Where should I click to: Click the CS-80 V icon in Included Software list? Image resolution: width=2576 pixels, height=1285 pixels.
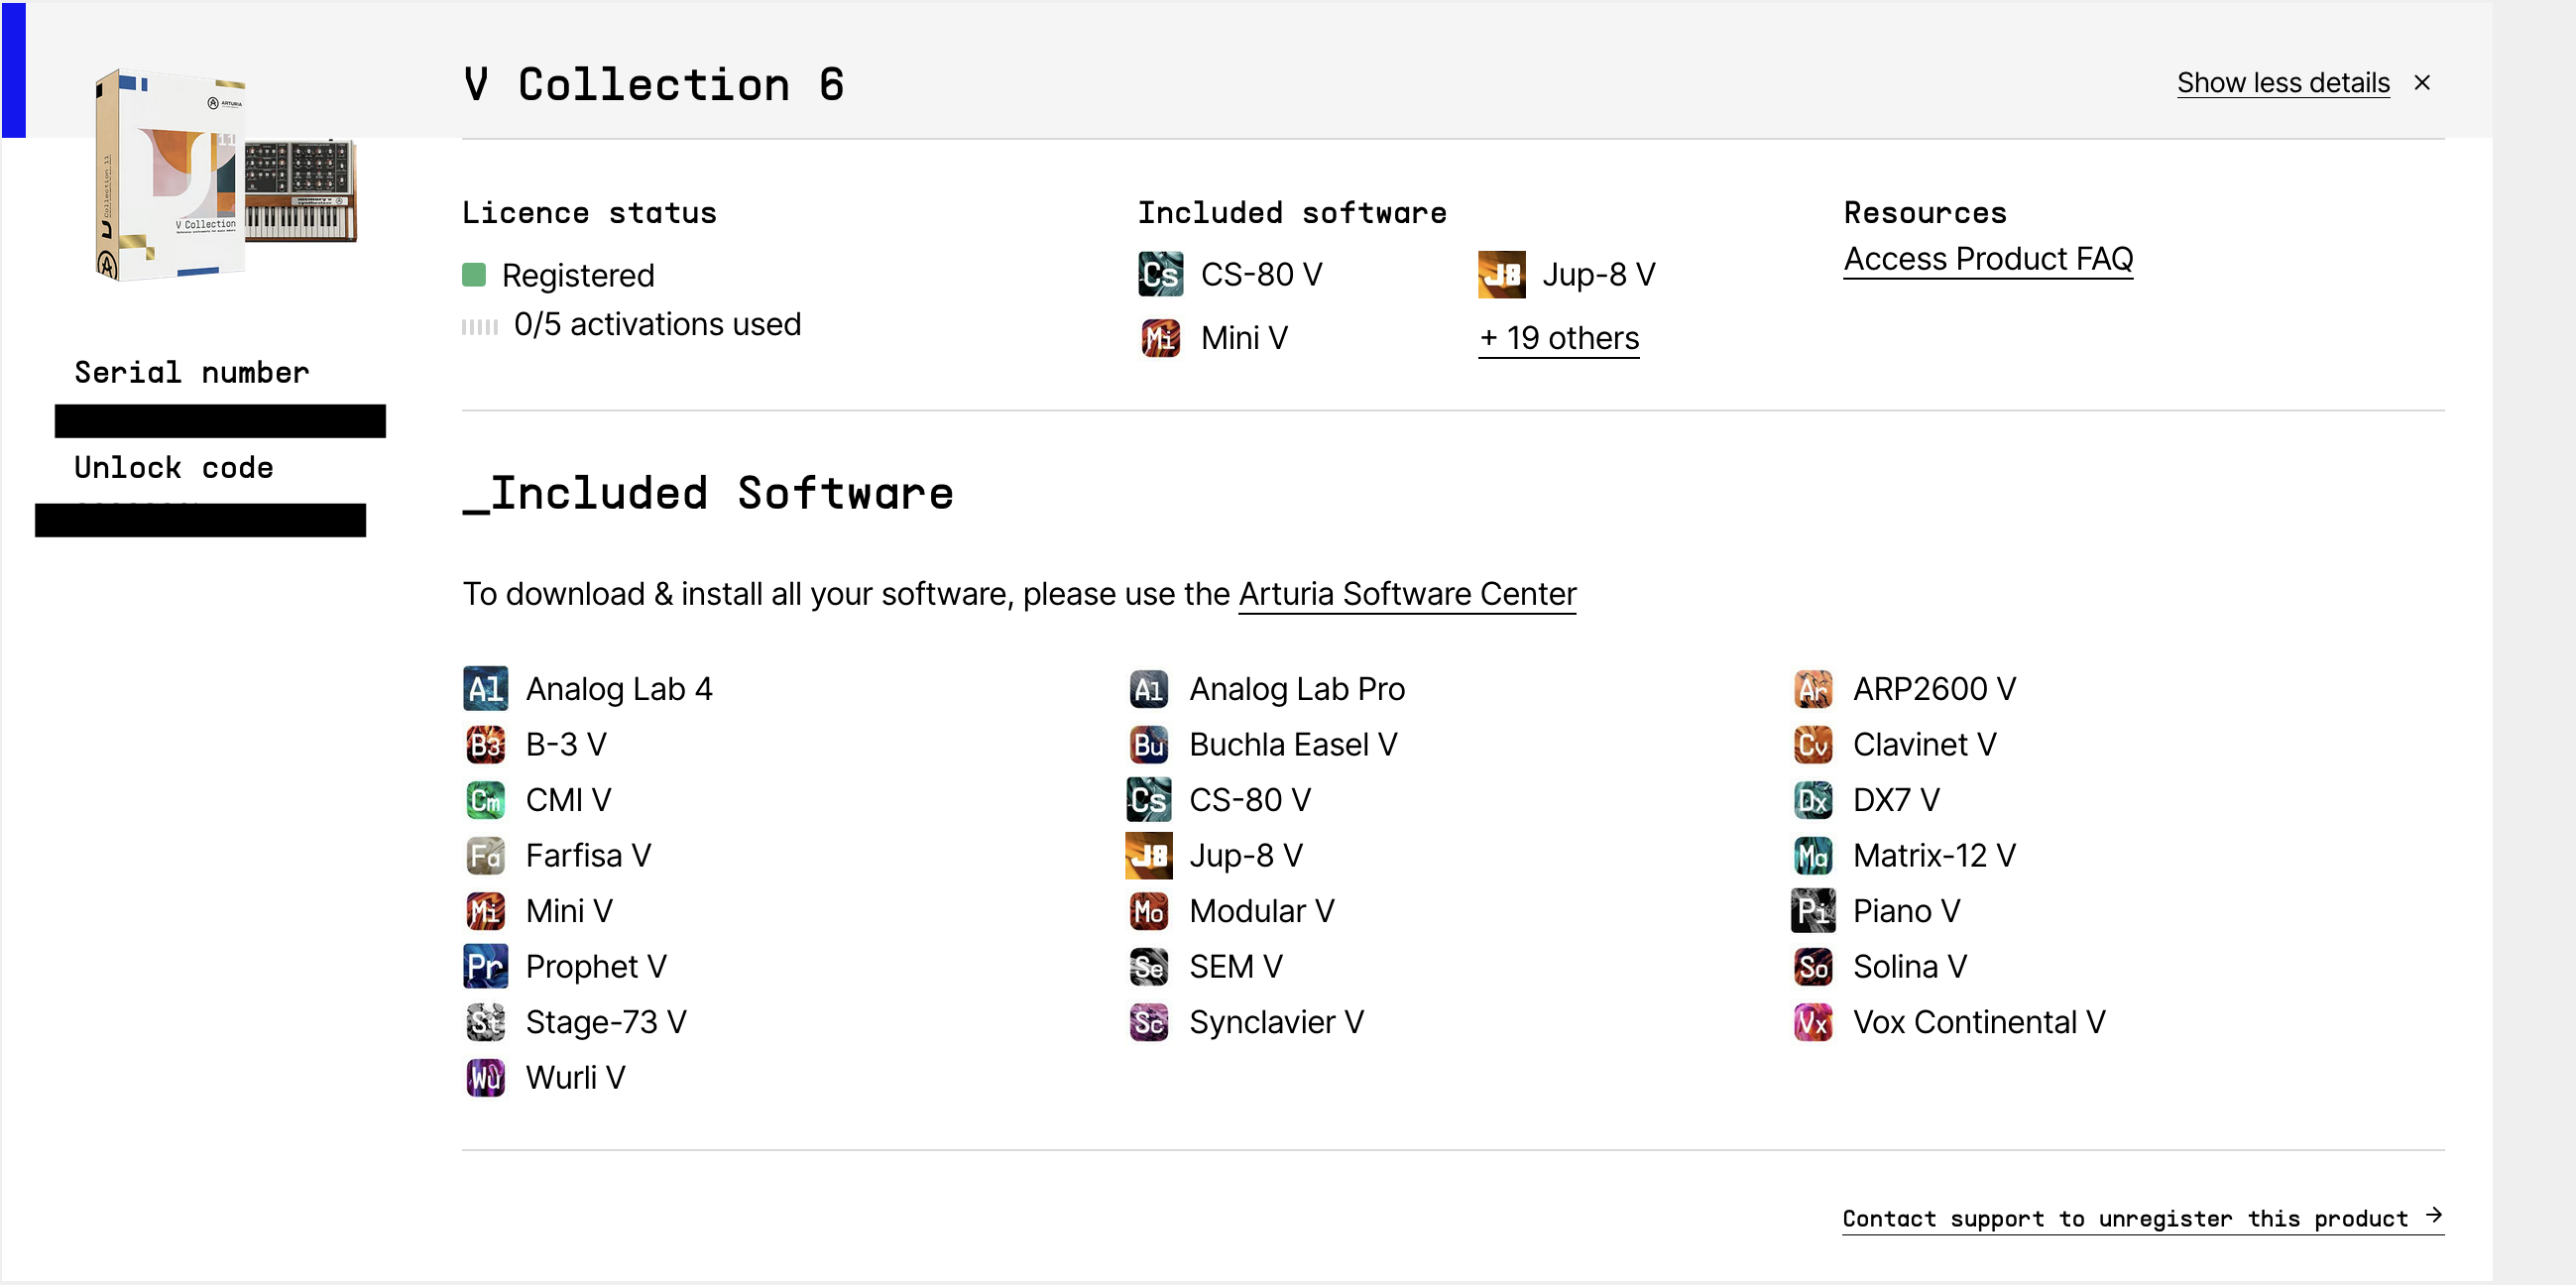tap(1148, 800)
